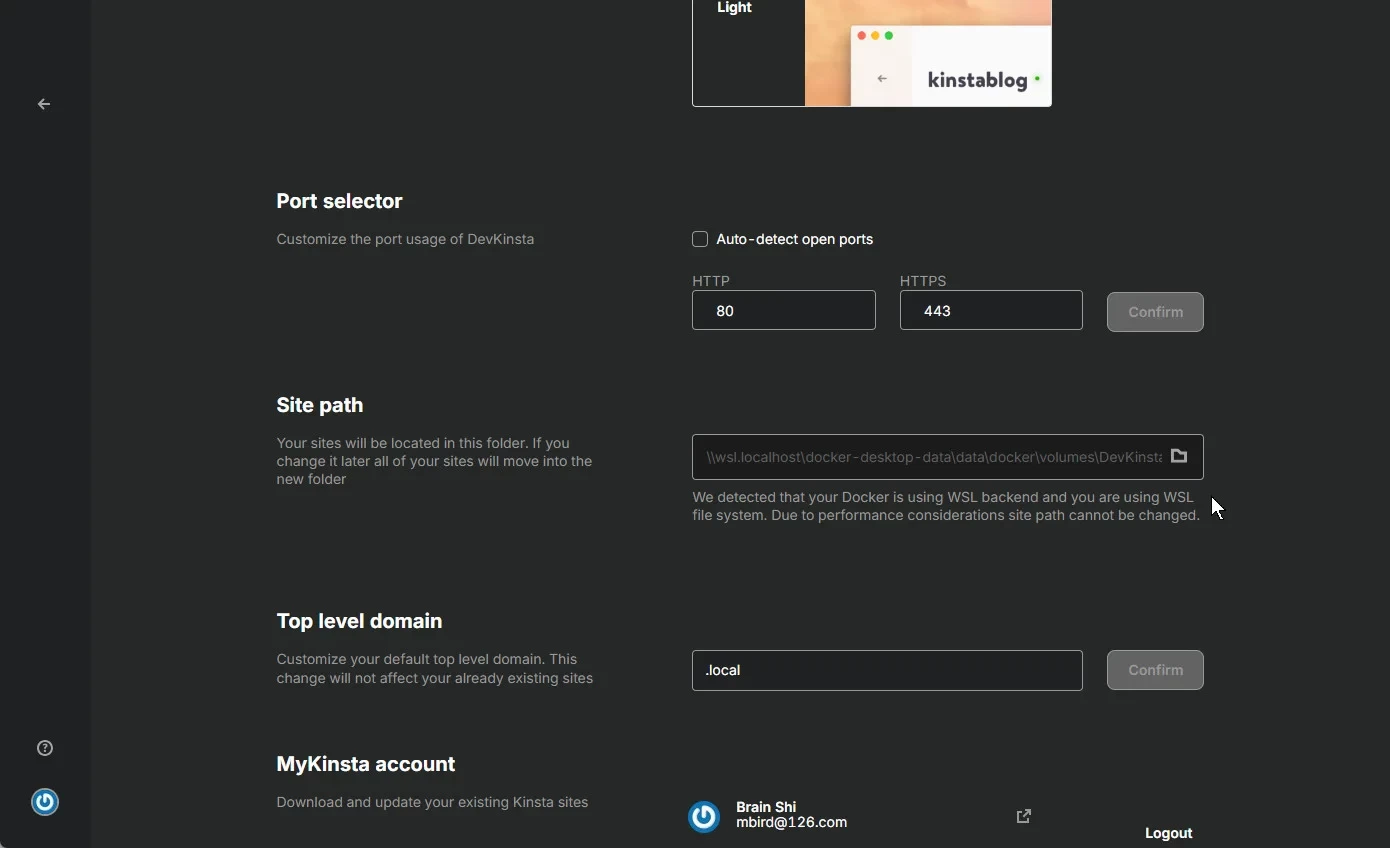Open help via the question mark icon
1390x848 pixels.
click(x=45, y=748)
